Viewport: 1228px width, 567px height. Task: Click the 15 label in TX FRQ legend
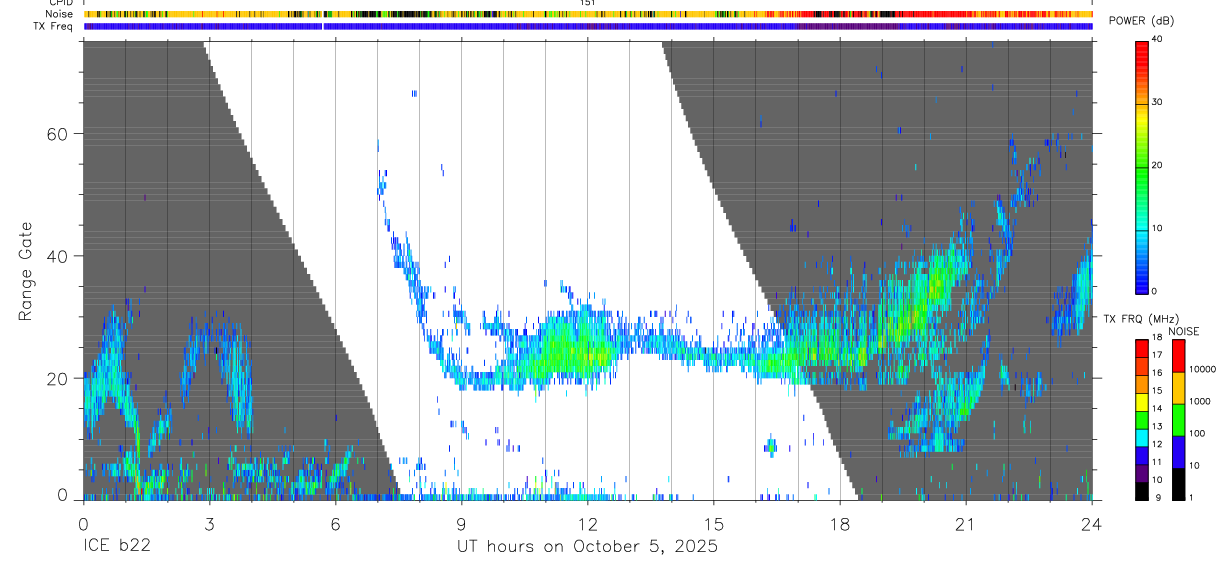[1157, 391]
